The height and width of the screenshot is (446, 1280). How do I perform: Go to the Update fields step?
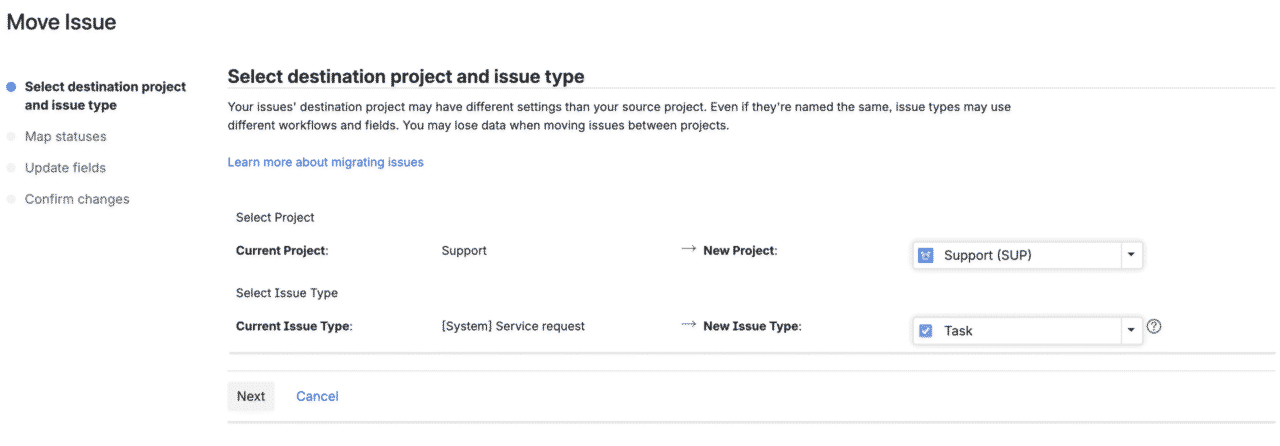pyautogui.click(x=65, y=168)
